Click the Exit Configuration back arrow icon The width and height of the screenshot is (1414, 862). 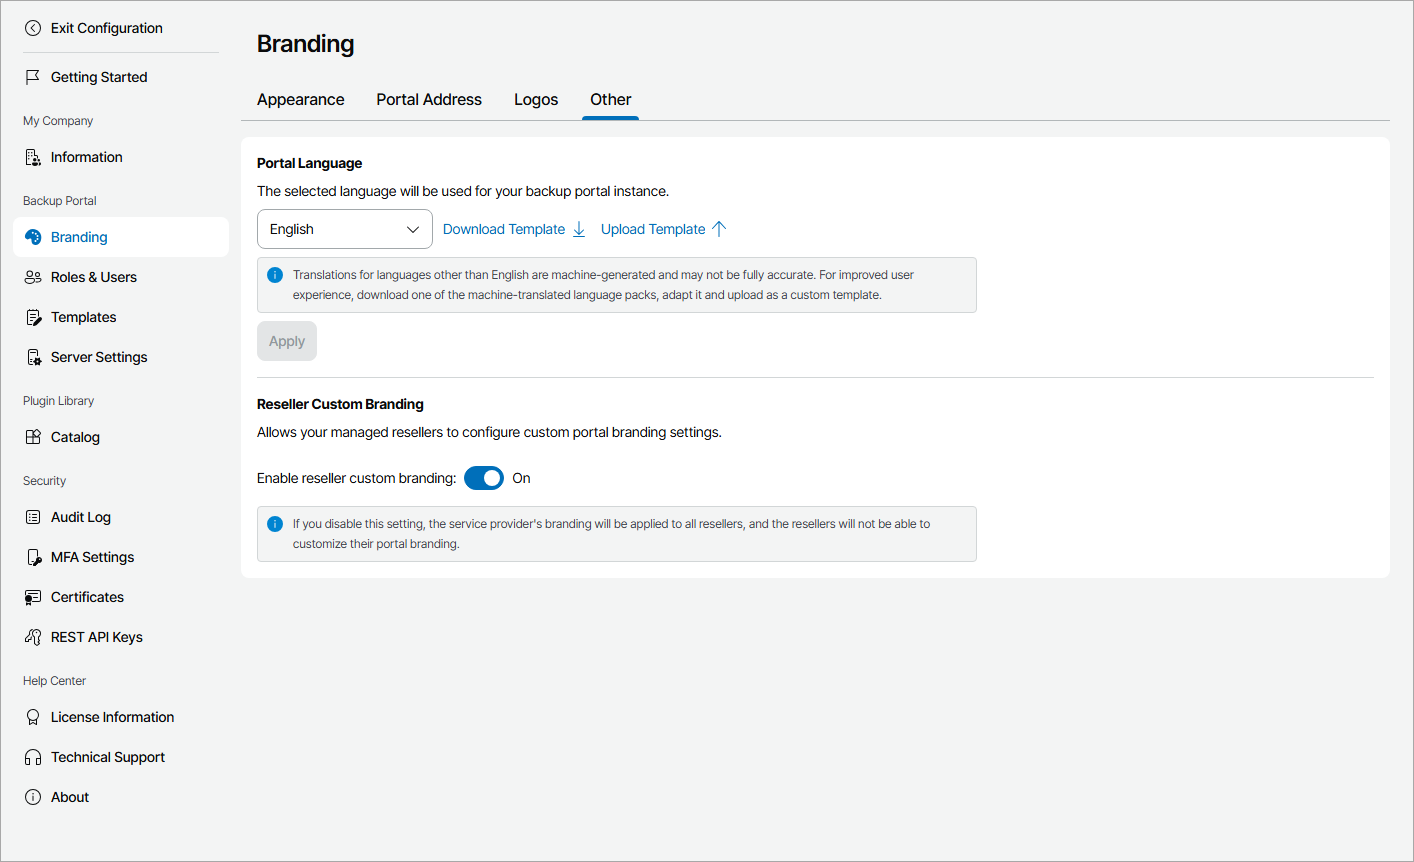click(x=33, y=28)
